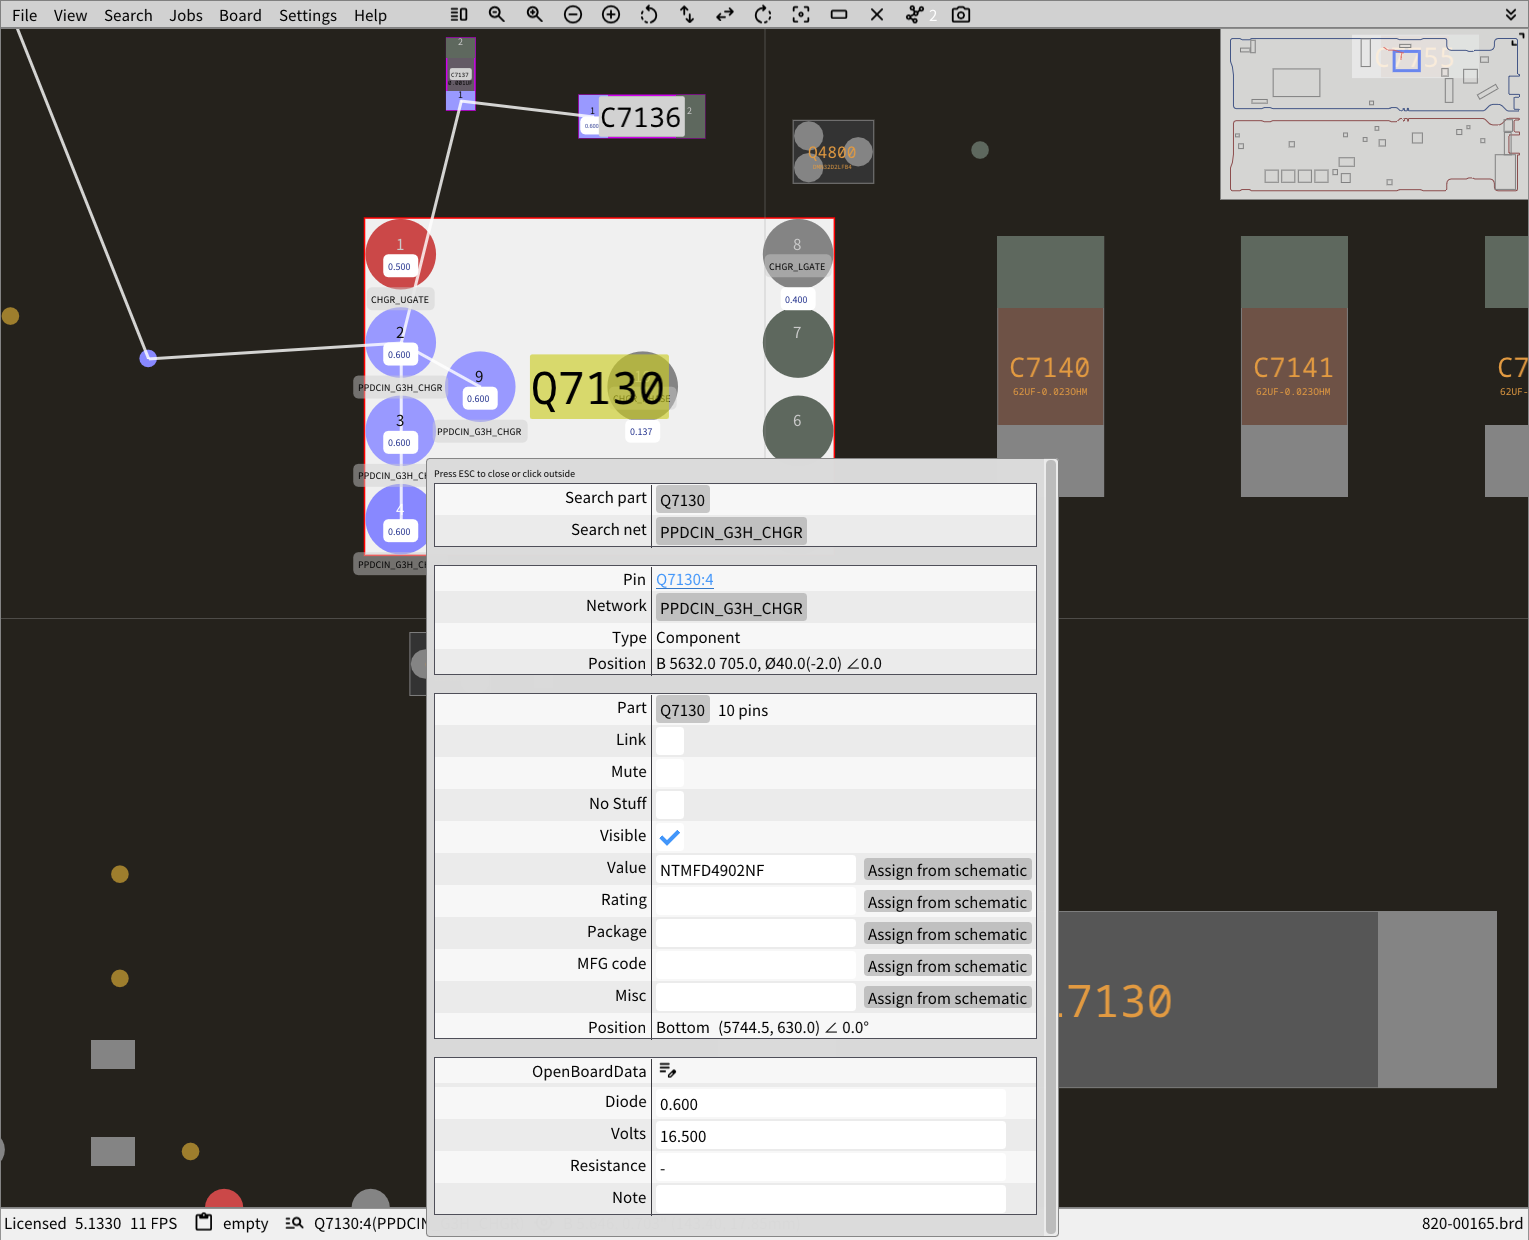Disable the Visible checkbox for Q7130

(x=670, y=837)
